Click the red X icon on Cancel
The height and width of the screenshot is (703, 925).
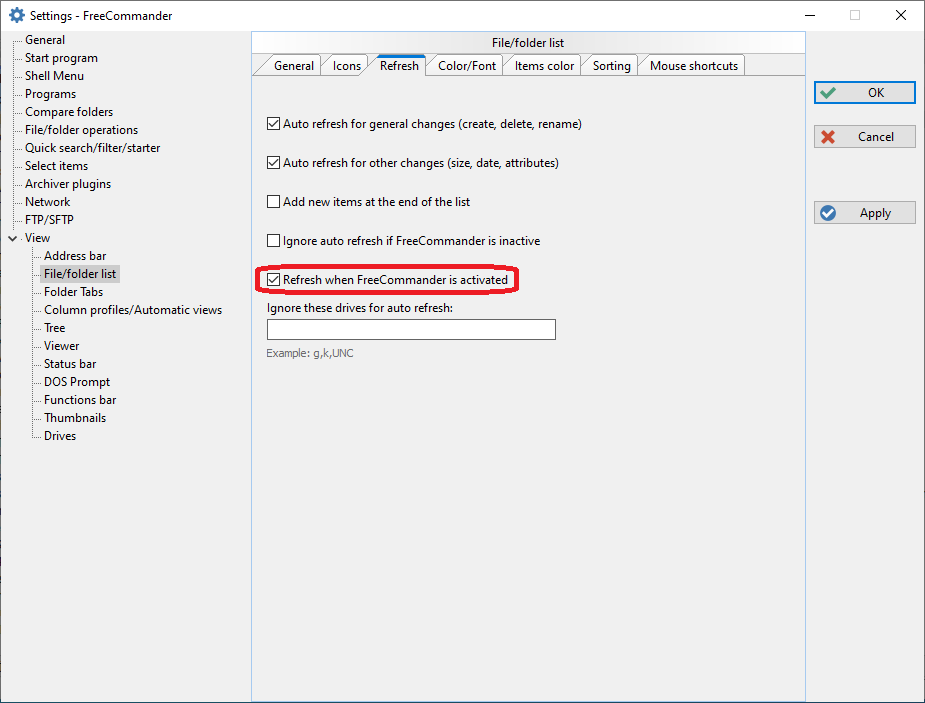pos(828,137)
